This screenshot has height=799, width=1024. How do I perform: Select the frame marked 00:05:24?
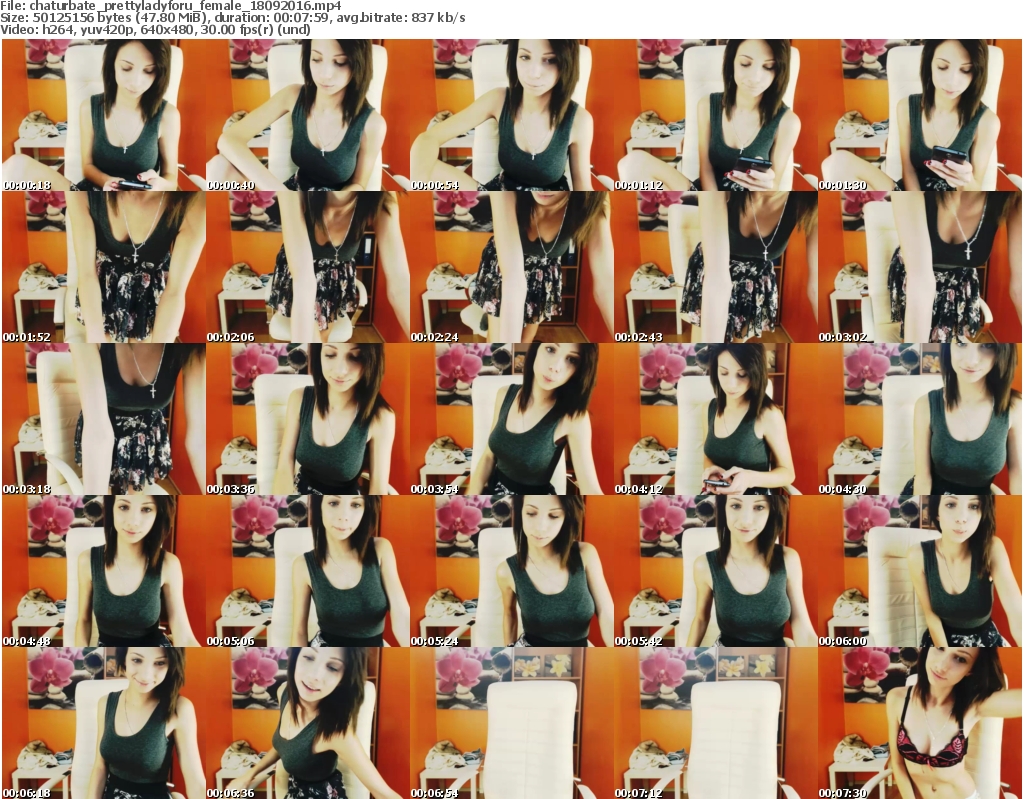[x=511, y=571]
